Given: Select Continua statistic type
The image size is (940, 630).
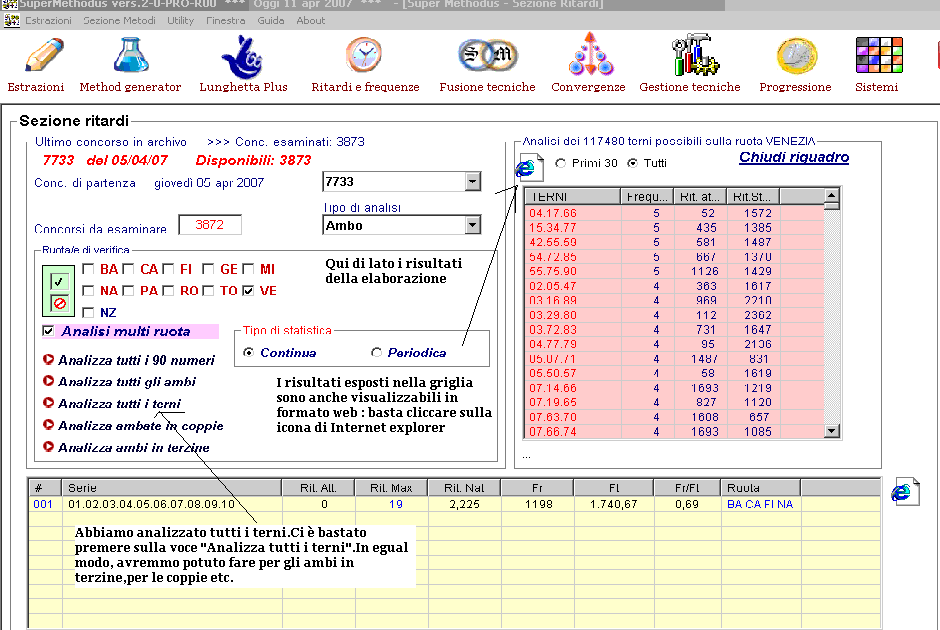Looking at the screenshot, I should click(x=248, y=352).
